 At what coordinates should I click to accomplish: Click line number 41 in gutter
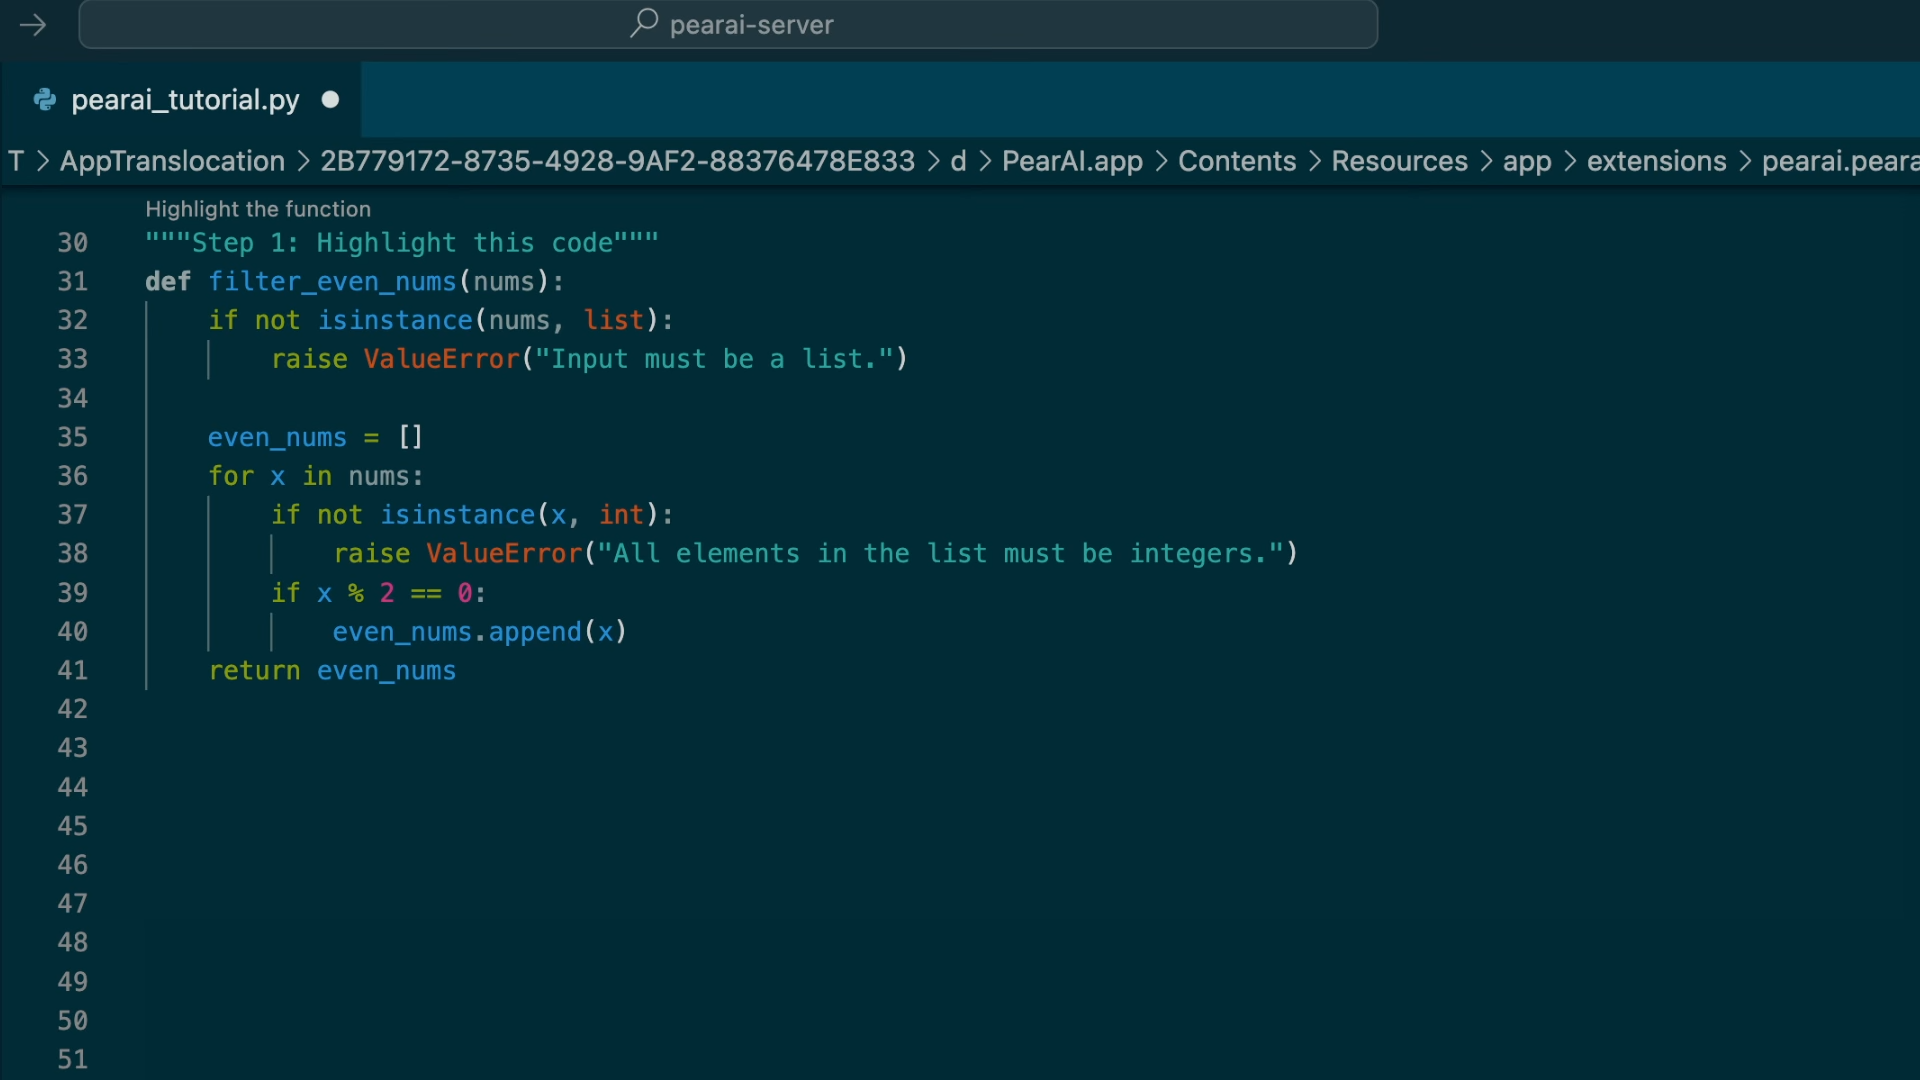(72, 671)
